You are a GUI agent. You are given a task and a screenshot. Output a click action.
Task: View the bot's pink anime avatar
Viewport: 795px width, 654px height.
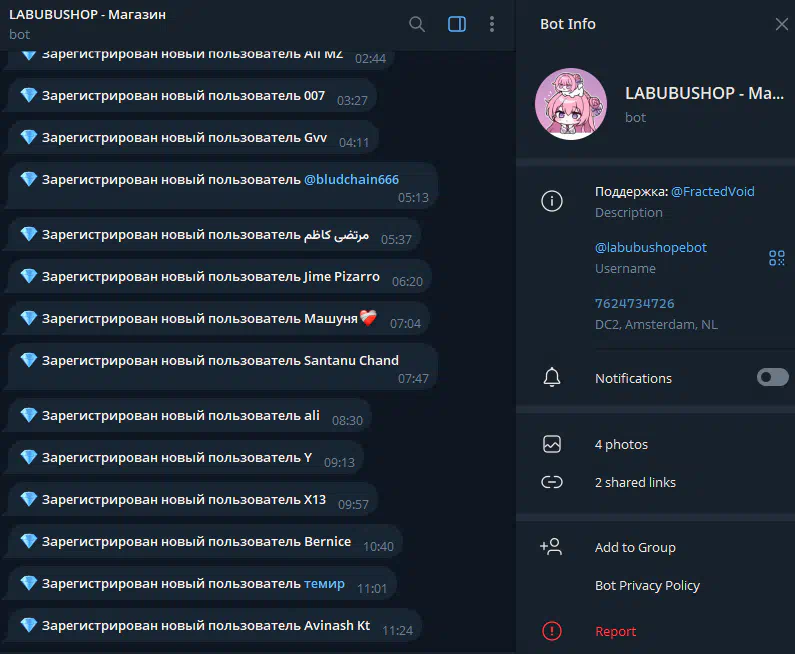(571, 104)
